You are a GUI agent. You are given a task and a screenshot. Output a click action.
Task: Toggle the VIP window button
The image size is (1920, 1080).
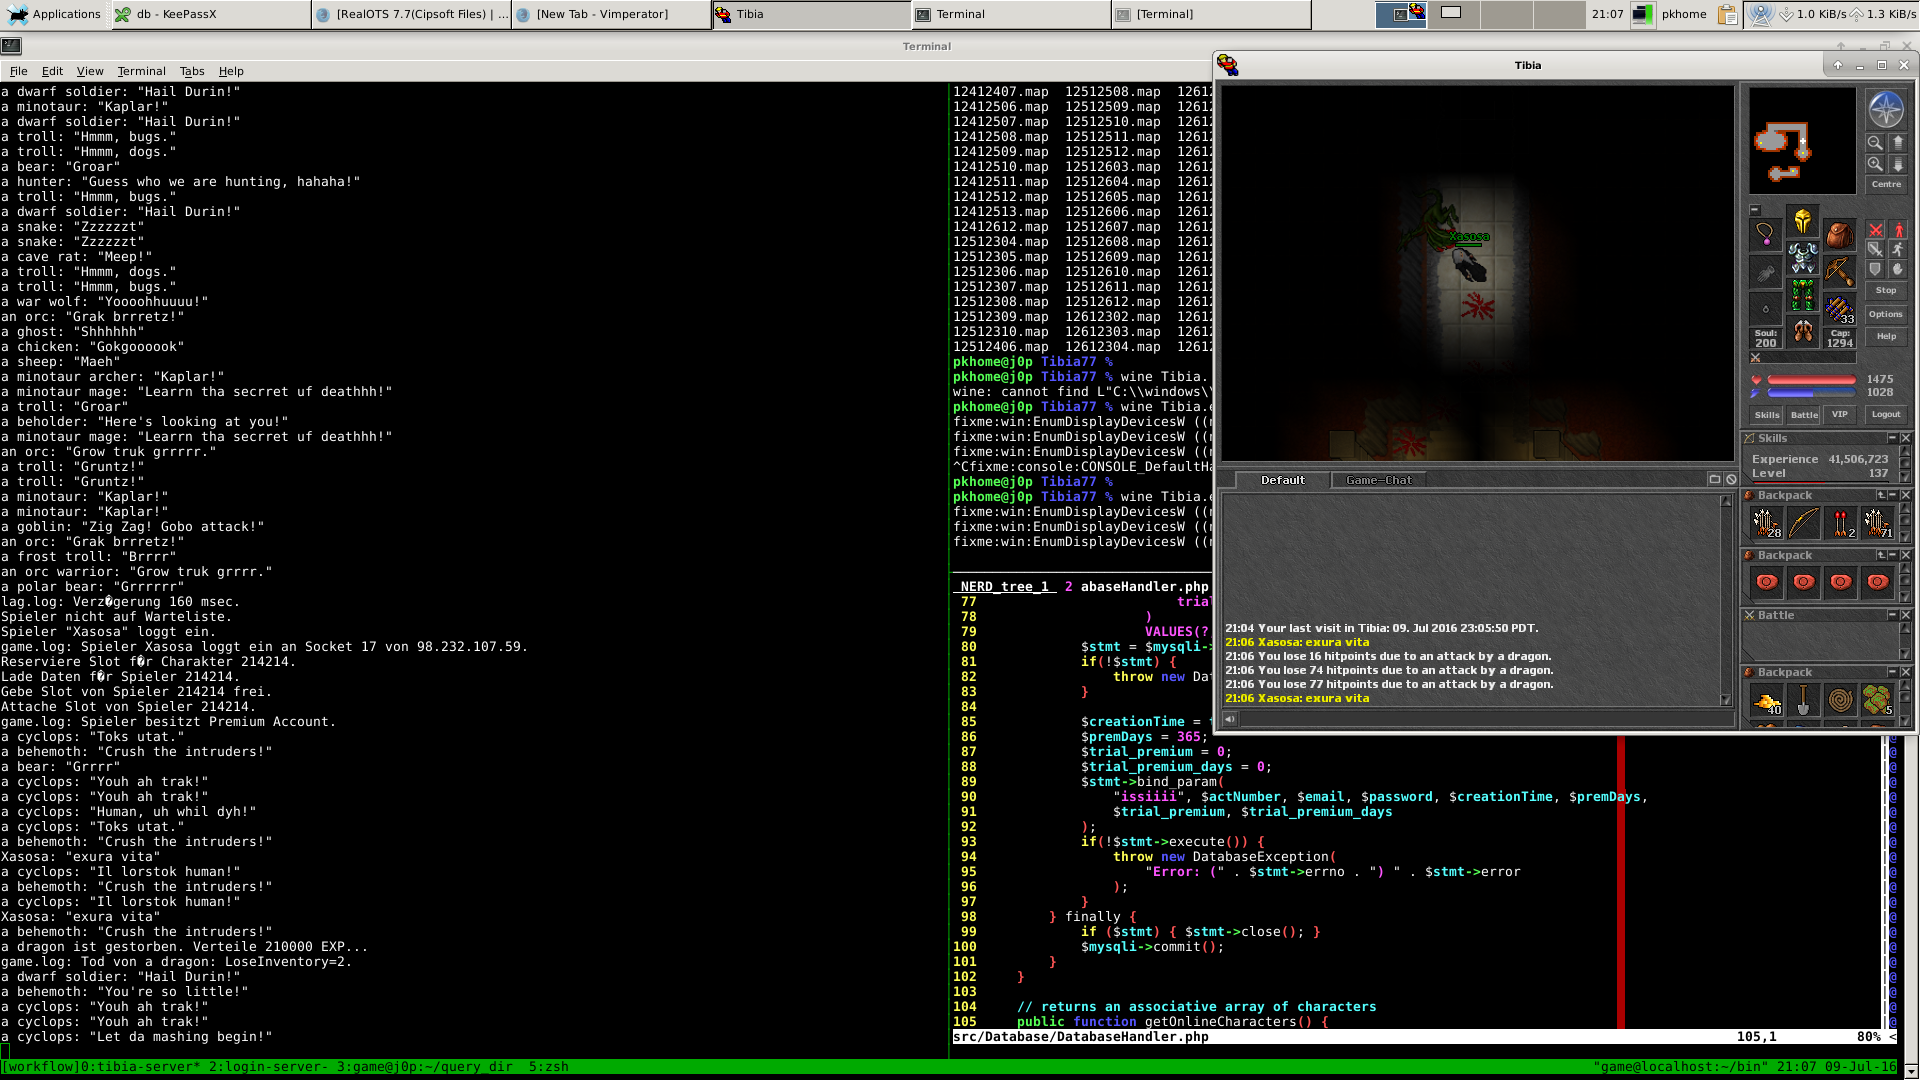coord(1840,415)
